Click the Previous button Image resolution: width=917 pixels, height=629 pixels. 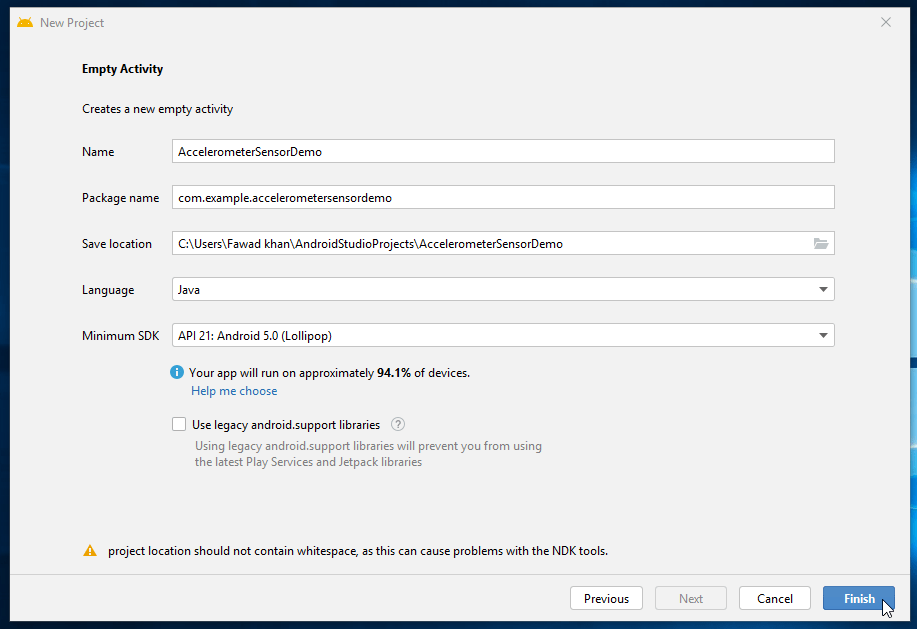pos(606,598)
